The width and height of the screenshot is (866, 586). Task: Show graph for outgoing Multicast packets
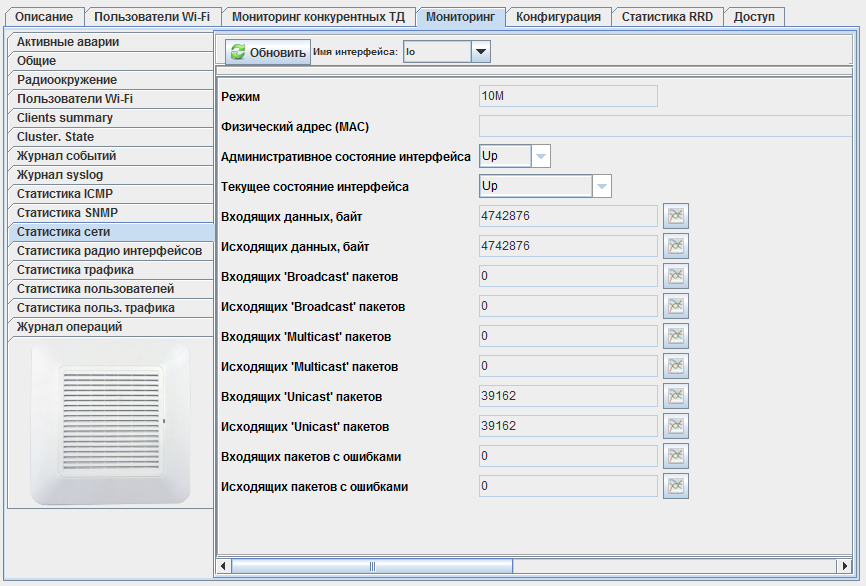pyautogui.click(x=677, y=366)
